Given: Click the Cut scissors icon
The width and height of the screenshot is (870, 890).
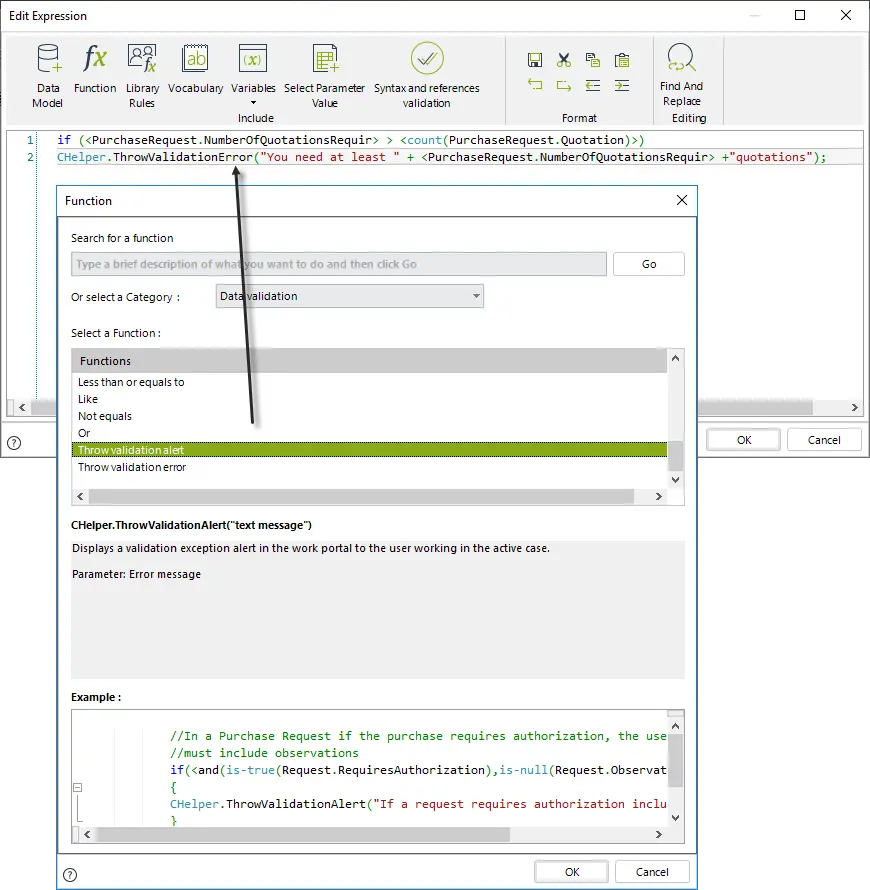Looking at the screenshot, I should [x=564, y=60].
